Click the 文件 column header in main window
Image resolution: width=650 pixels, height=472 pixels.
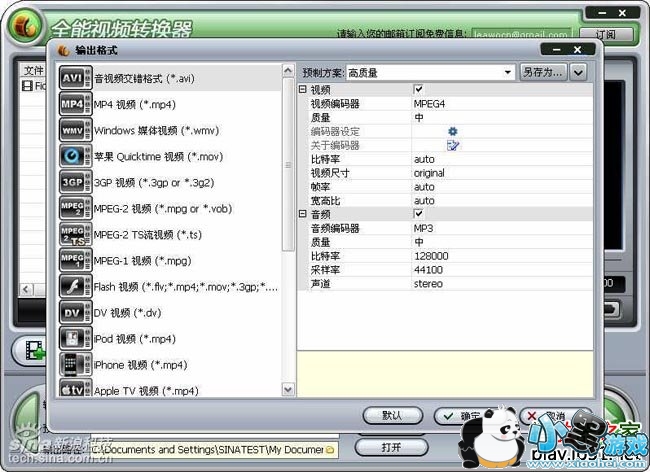click(33, 70)
